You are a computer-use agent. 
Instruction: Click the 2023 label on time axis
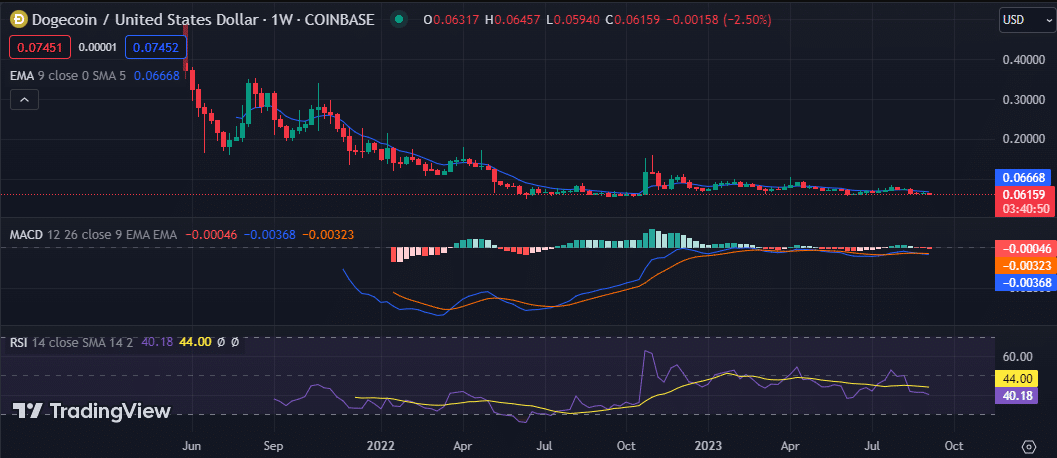click(708, 446)
